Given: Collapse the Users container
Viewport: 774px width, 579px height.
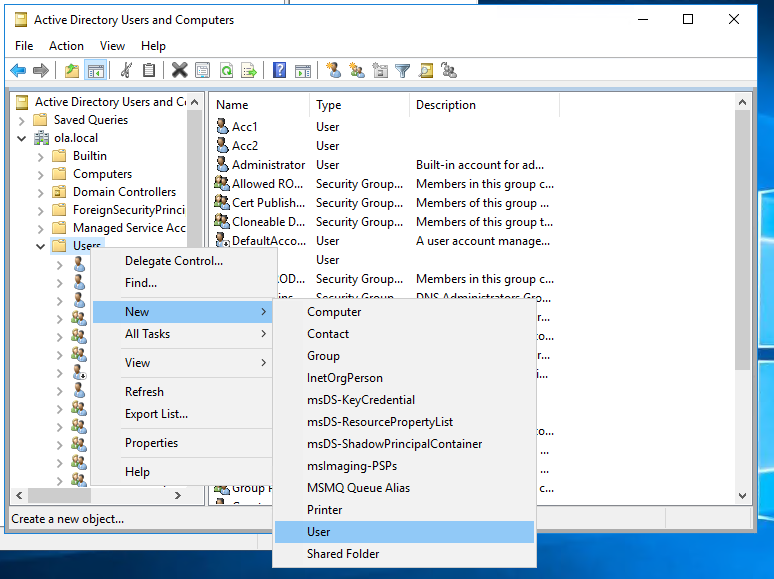Looking at the screenshot, I should [41, 246].
